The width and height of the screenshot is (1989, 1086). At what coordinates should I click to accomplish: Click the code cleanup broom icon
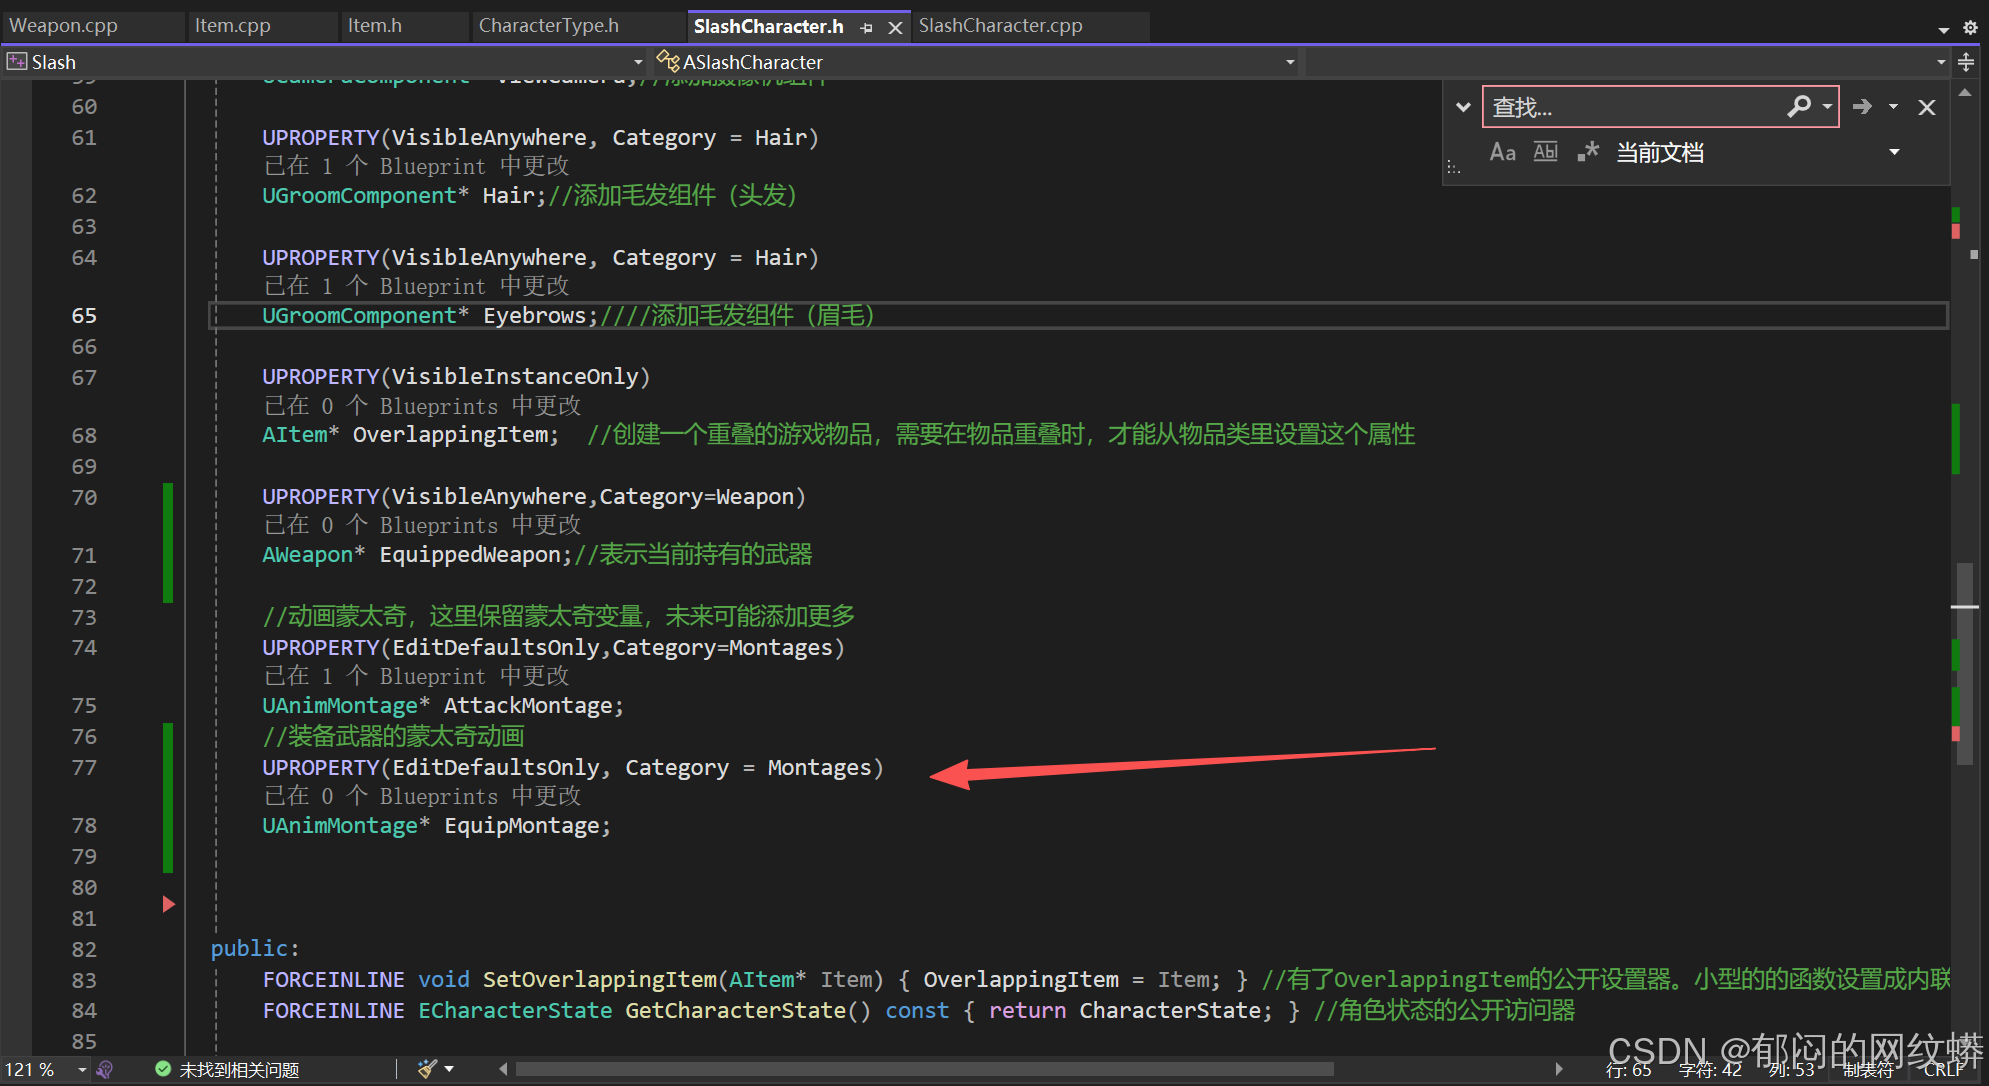coord(427,1069)
